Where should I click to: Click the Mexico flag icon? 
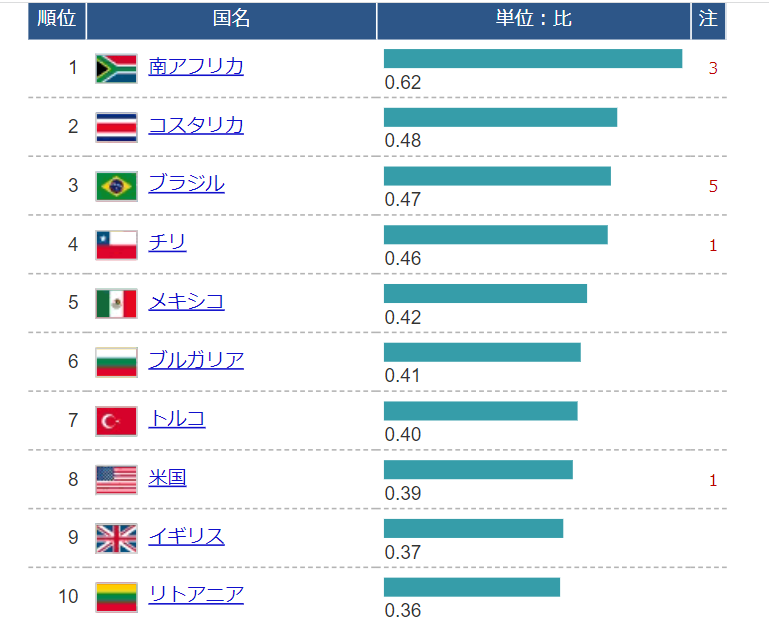(116, 303)
